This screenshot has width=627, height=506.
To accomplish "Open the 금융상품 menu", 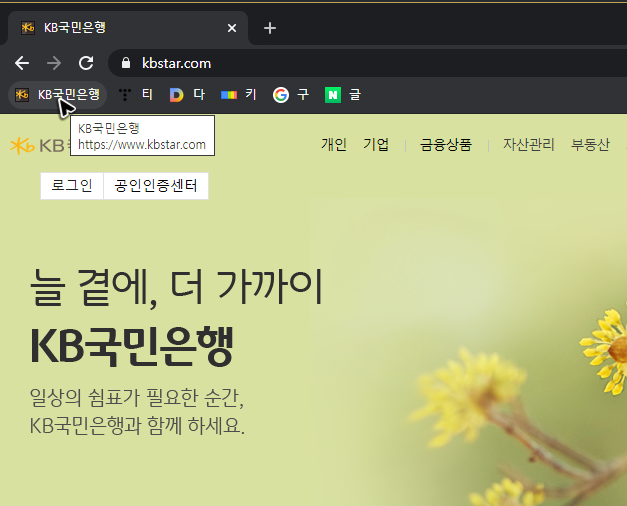I will click(446, 144).
